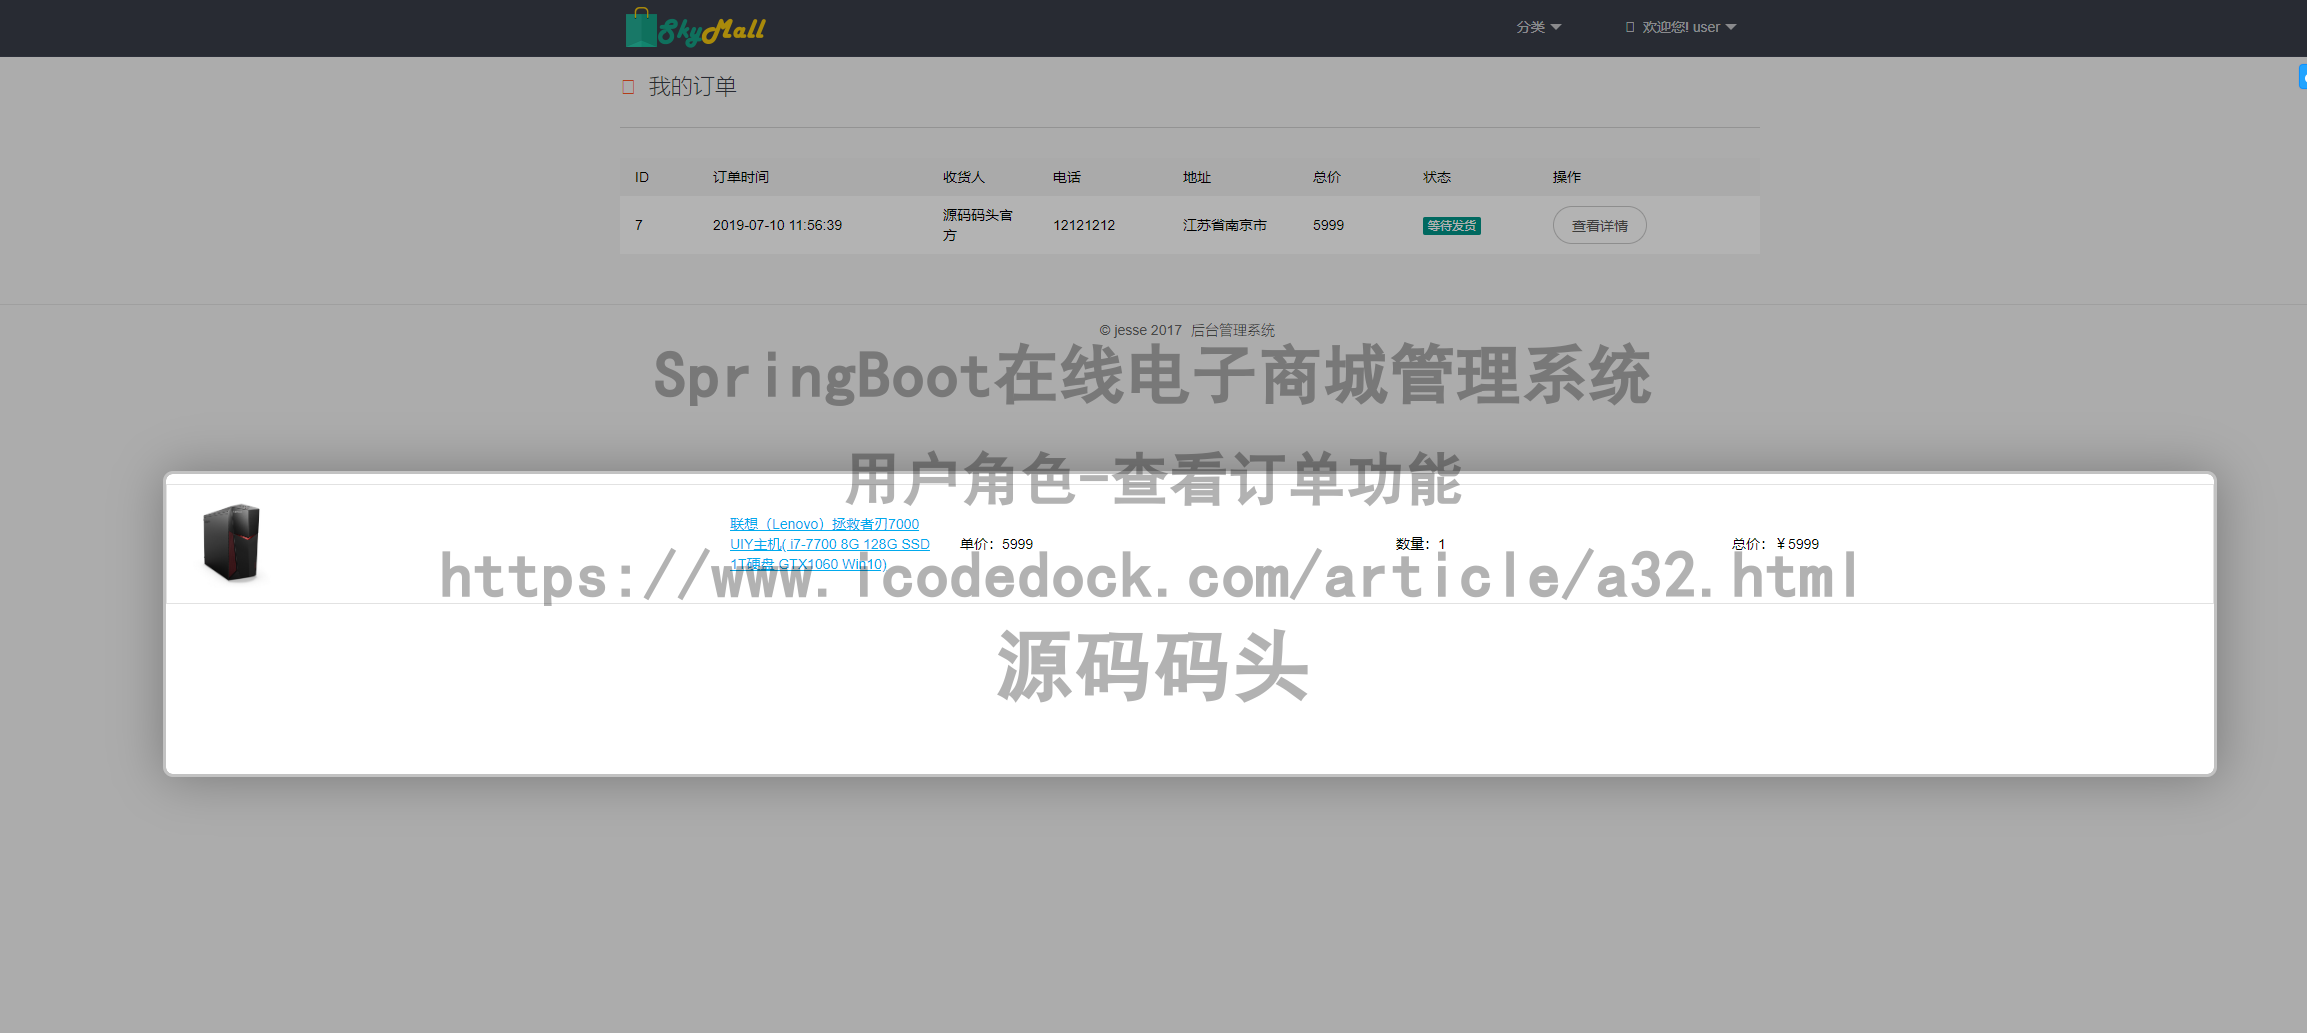Select the 我的订单 page heading

pyautogui.click(x=692, y=86)
